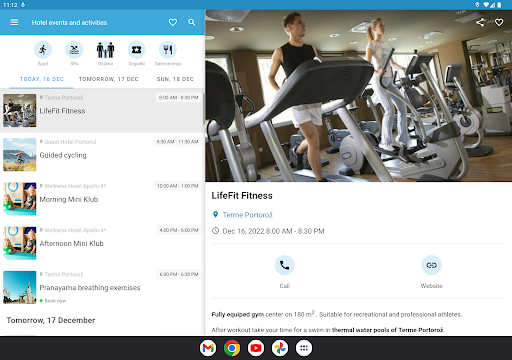The image size is (512, 360).
Task: Tap the location pin beside Terme Portorož
Action: 216,215
